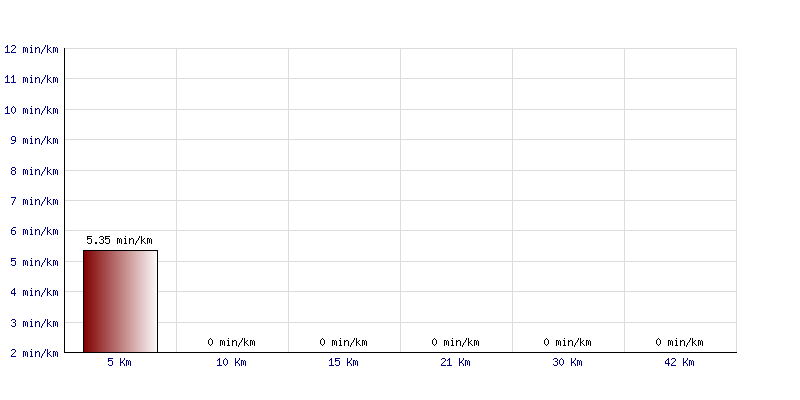The image size is (800, 400).
Task: Click the 5 Km axis label
Action: 119,362
